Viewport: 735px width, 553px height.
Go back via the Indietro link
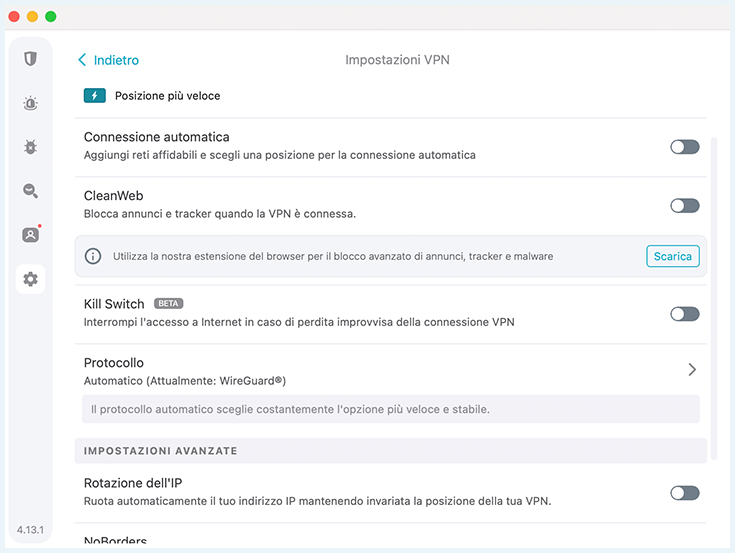116,60
